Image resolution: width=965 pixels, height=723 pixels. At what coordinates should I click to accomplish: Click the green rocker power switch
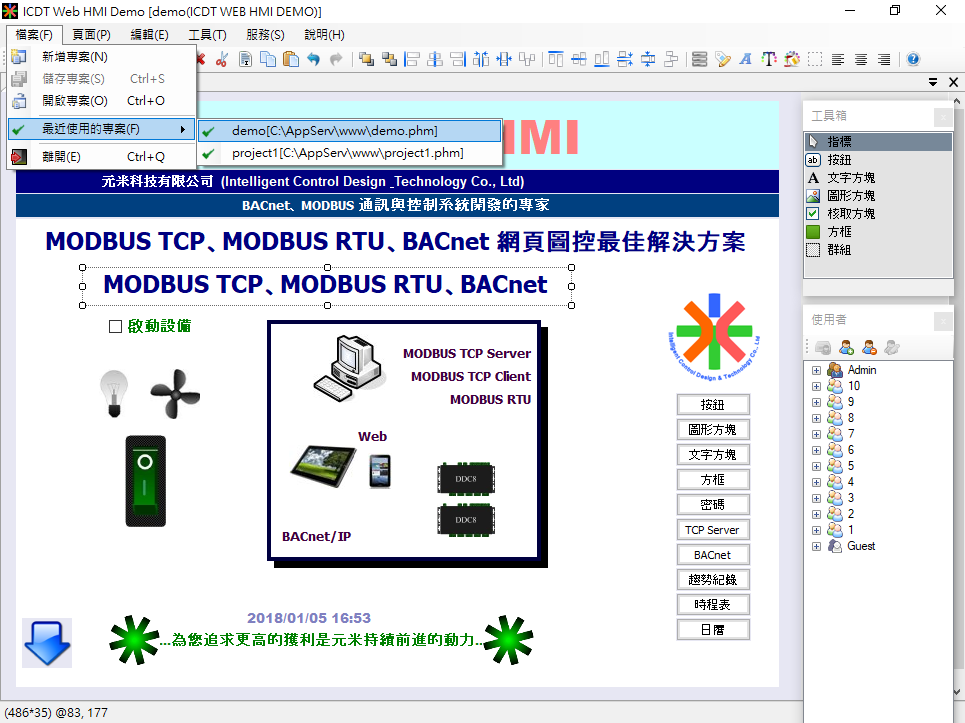tap(145, 480)
